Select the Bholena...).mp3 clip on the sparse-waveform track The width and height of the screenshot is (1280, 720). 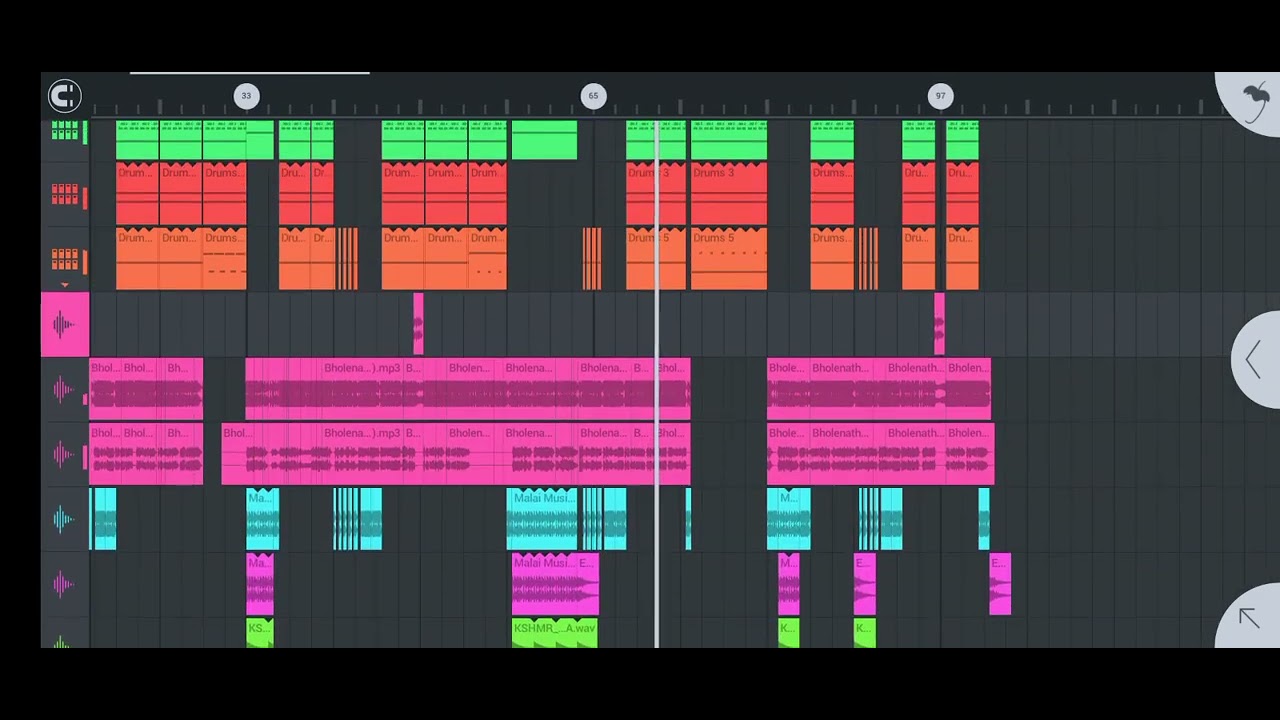click(x=361, y=454)
